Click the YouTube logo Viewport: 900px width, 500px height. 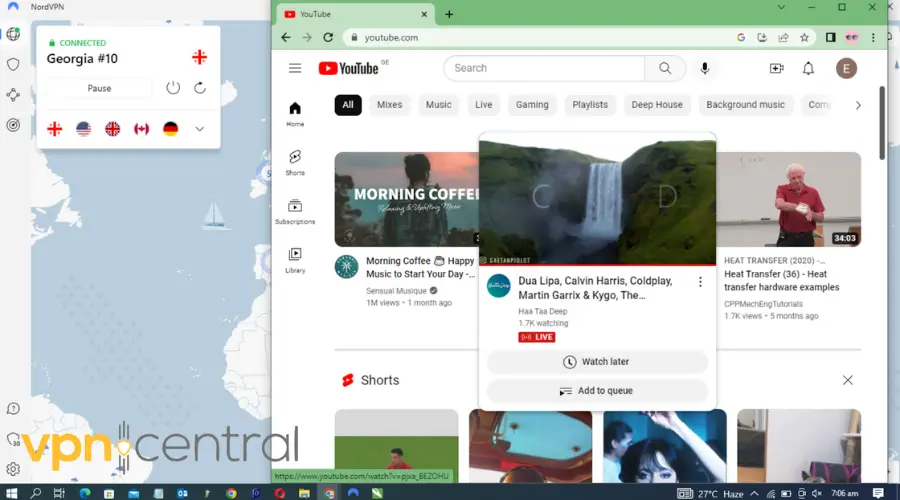point(349,68)
